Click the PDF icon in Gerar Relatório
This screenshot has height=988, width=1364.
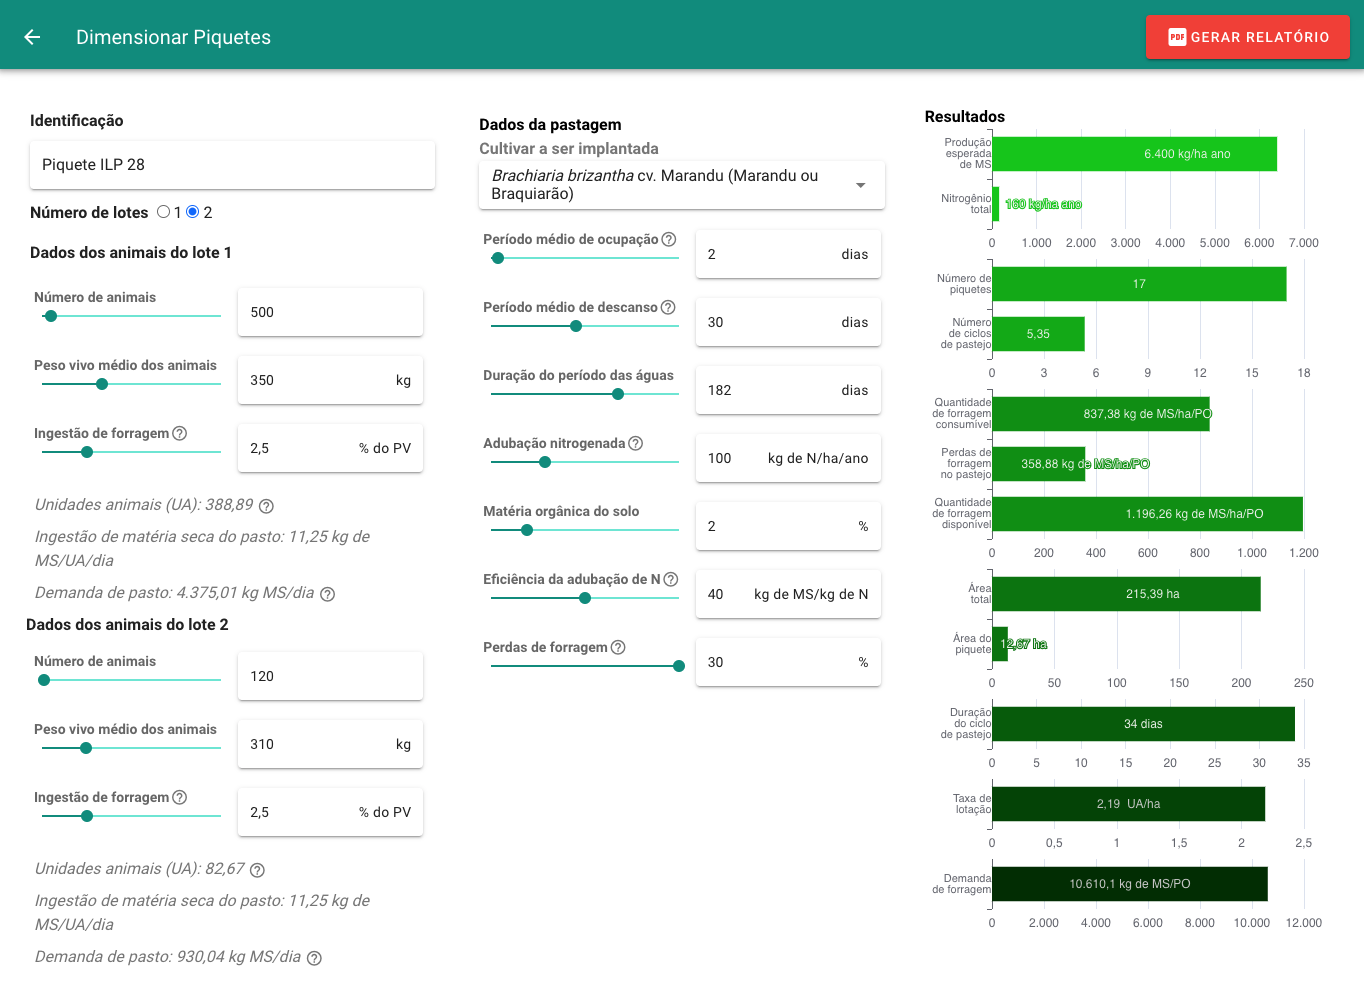click(x=1177, y=37)
